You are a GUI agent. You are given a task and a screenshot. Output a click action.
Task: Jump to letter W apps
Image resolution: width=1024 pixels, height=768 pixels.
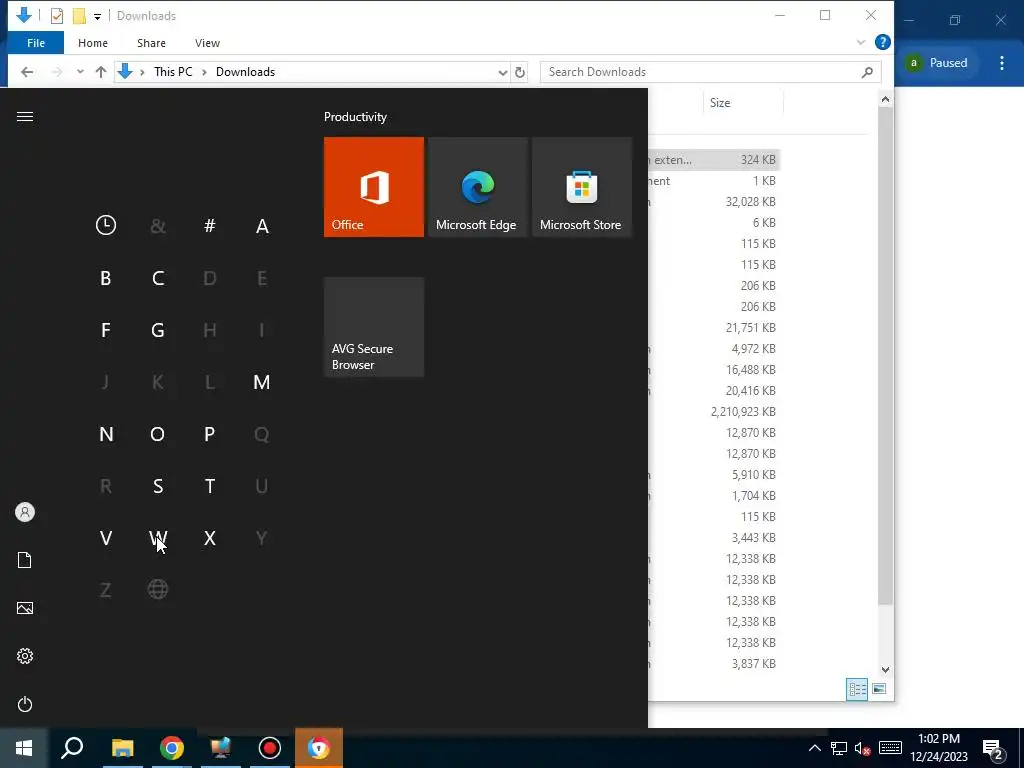pos(158,538)
